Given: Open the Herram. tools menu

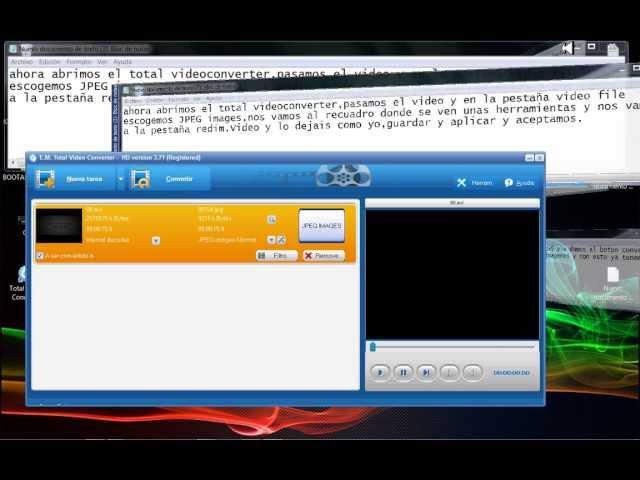Looking at the screenshot, I should (x=474, y=182).
